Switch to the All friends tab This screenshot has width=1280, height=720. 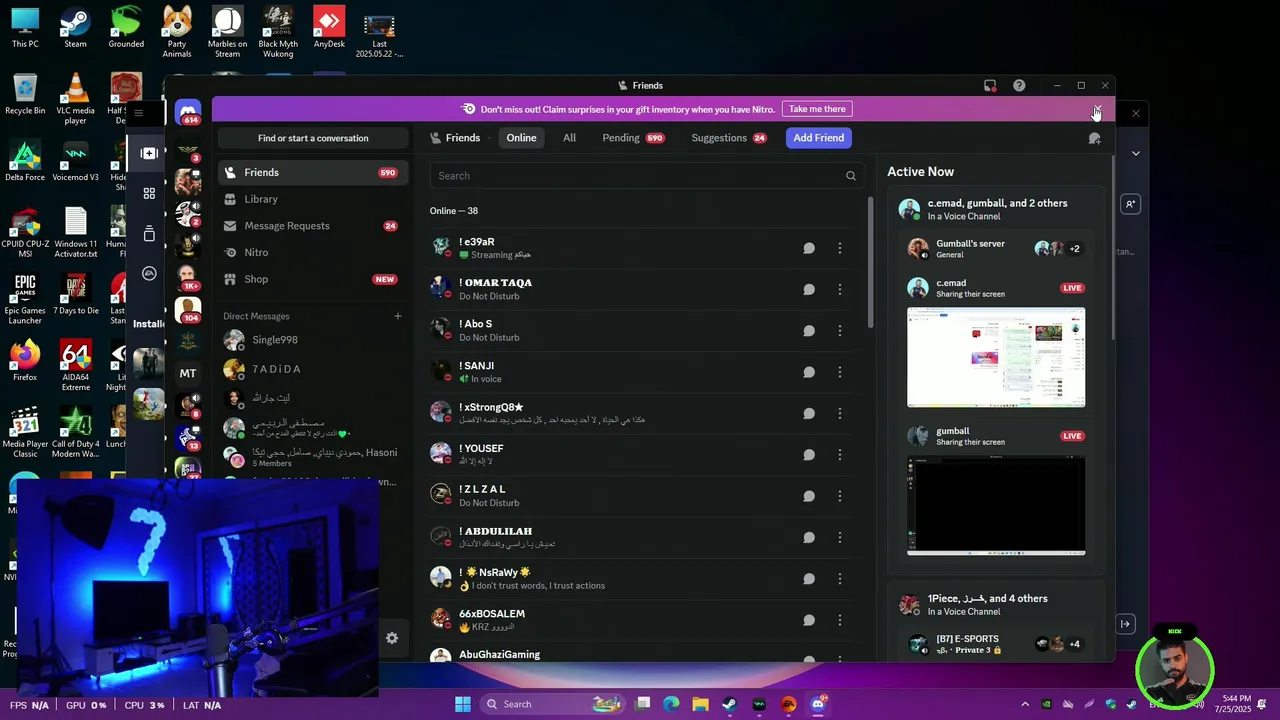coord(569,138)
